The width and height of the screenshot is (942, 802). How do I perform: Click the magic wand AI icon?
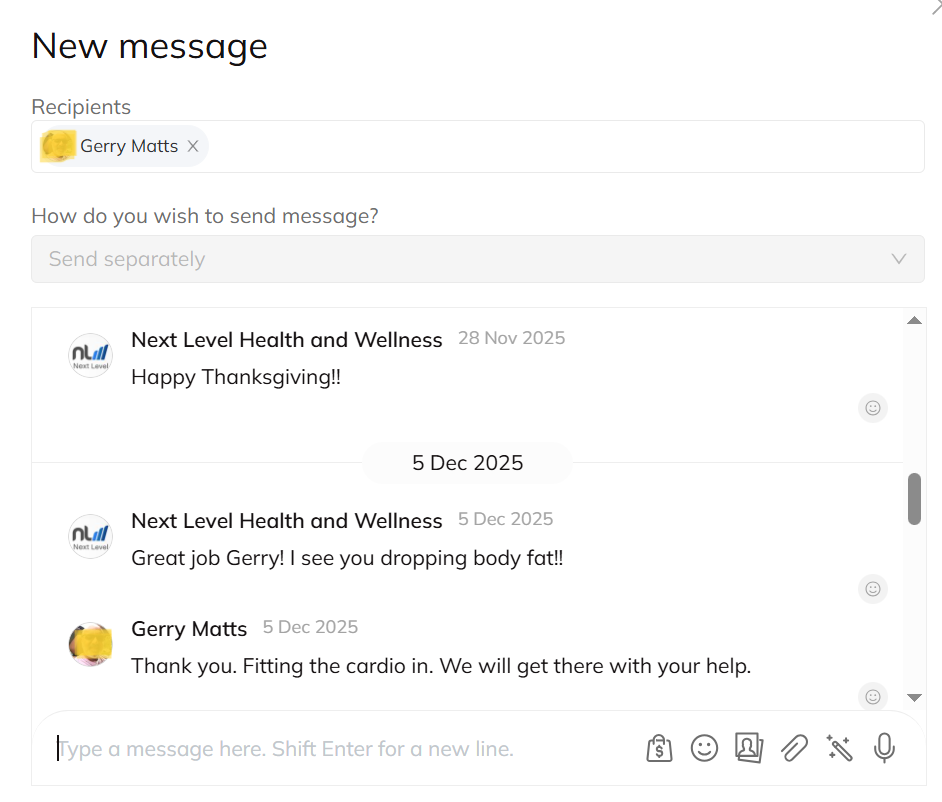tap(839, 748)
